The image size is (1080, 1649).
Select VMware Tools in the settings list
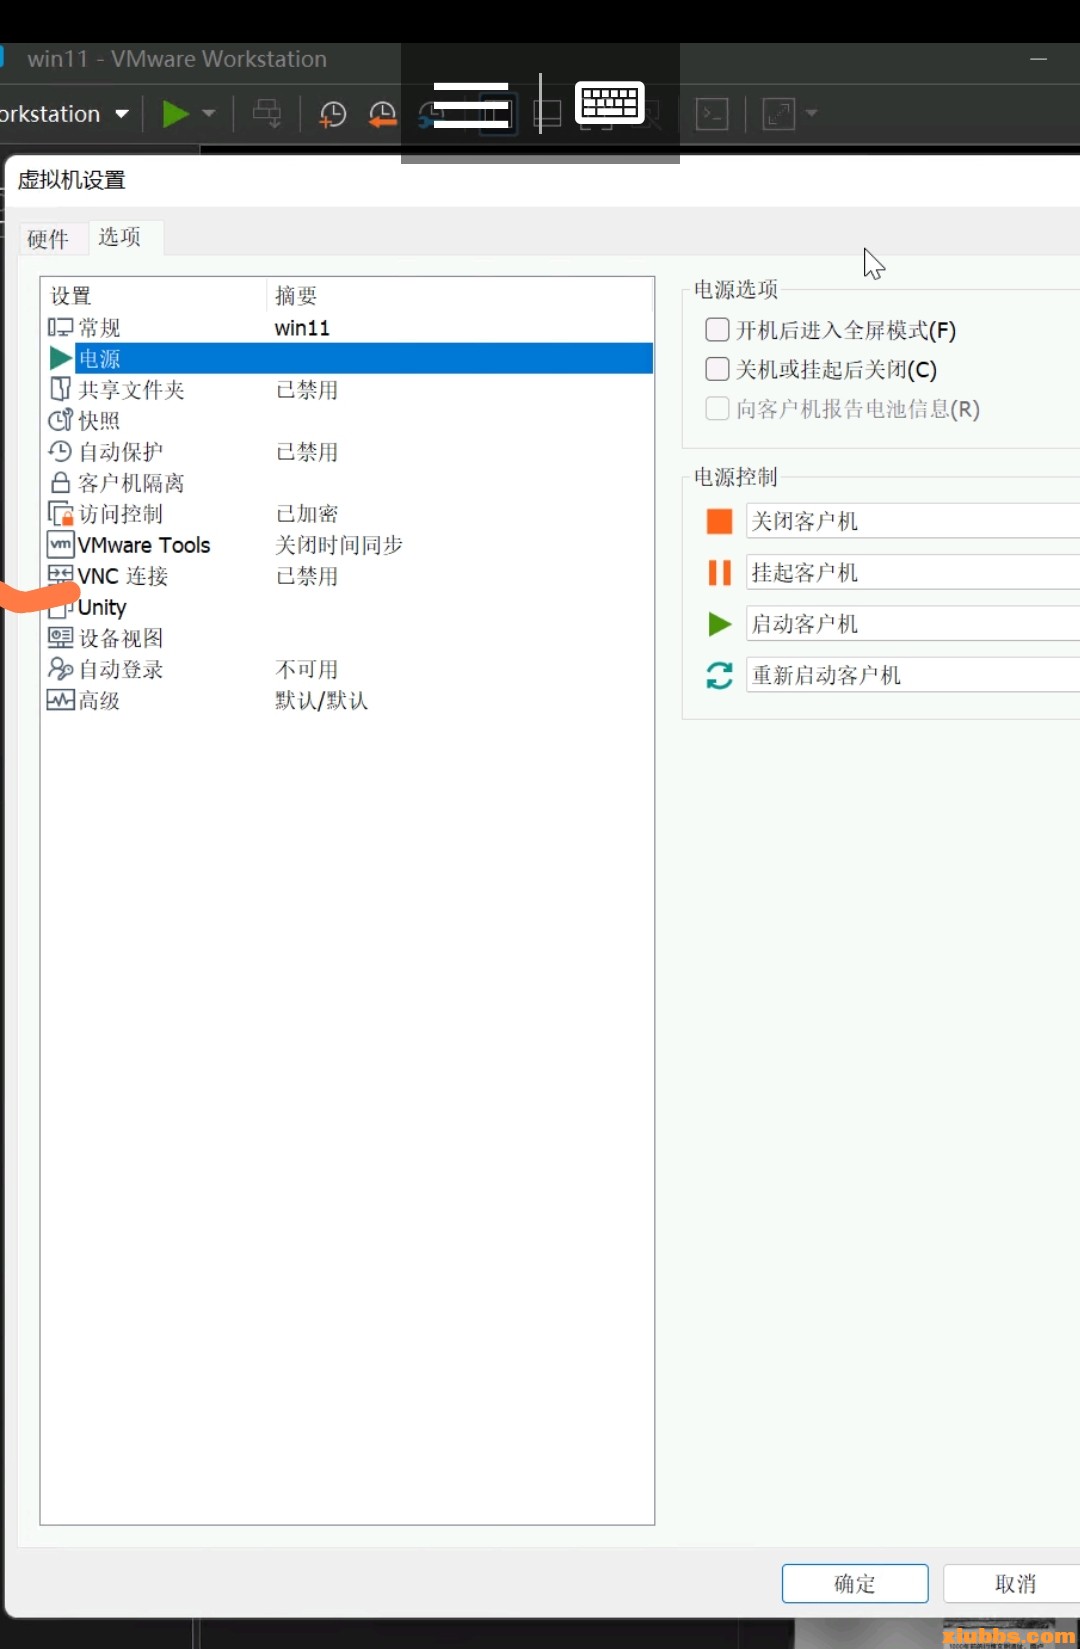(x=143, y=545)
